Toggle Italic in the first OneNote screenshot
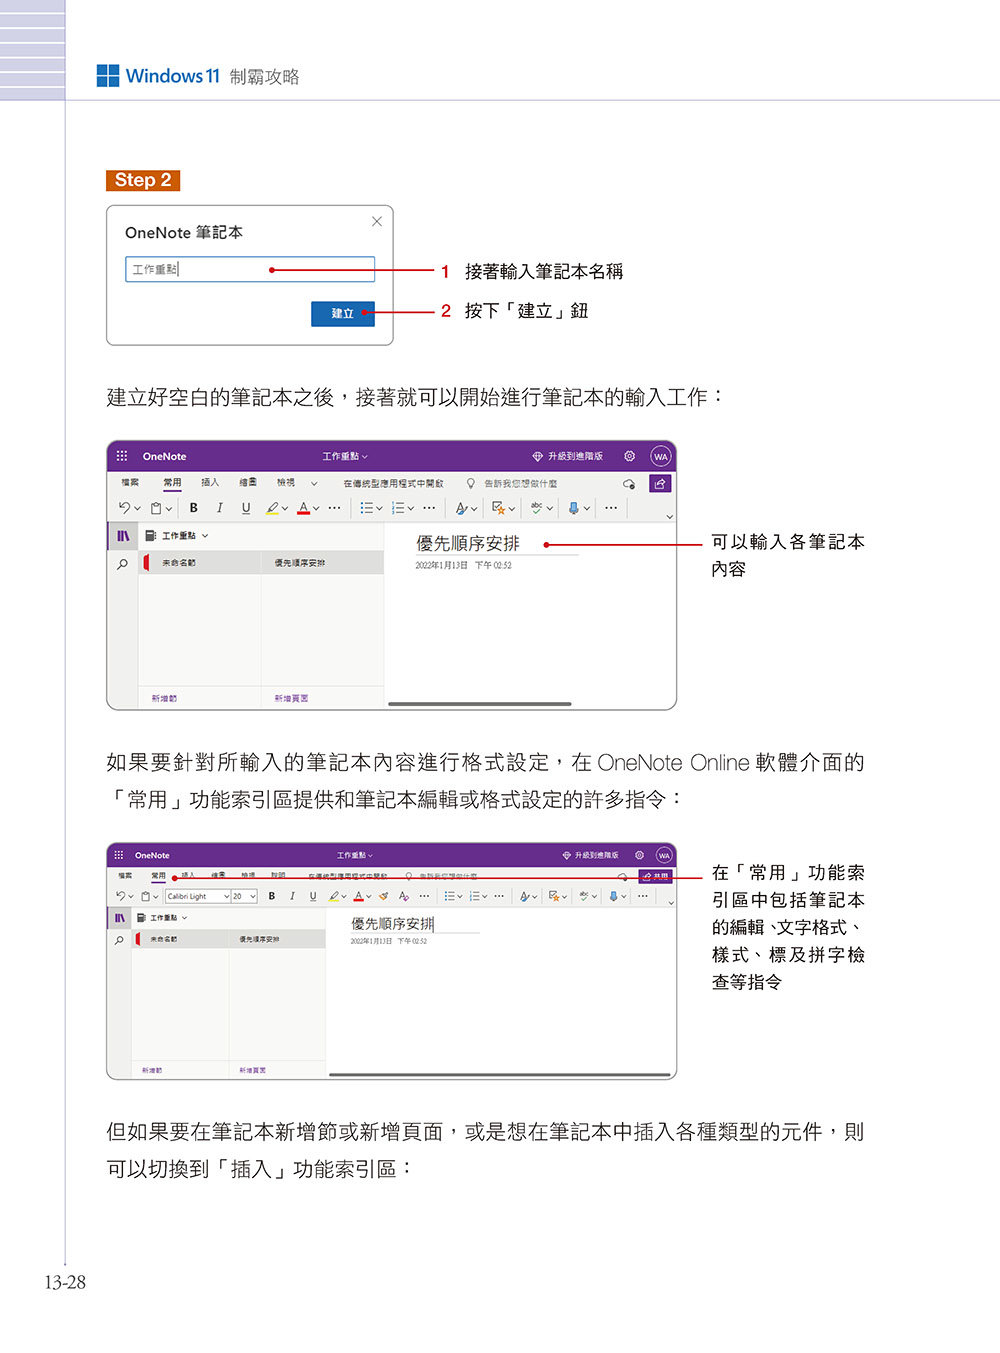 point(220,508)
